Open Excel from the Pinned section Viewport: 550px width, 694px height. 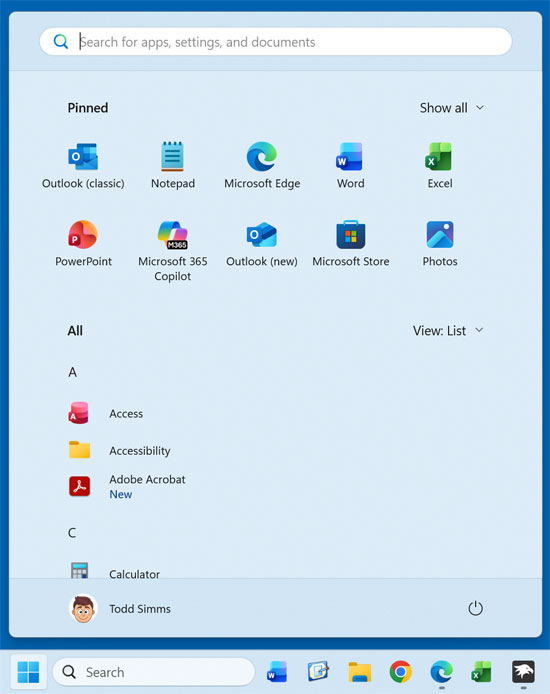coord(439,166)
